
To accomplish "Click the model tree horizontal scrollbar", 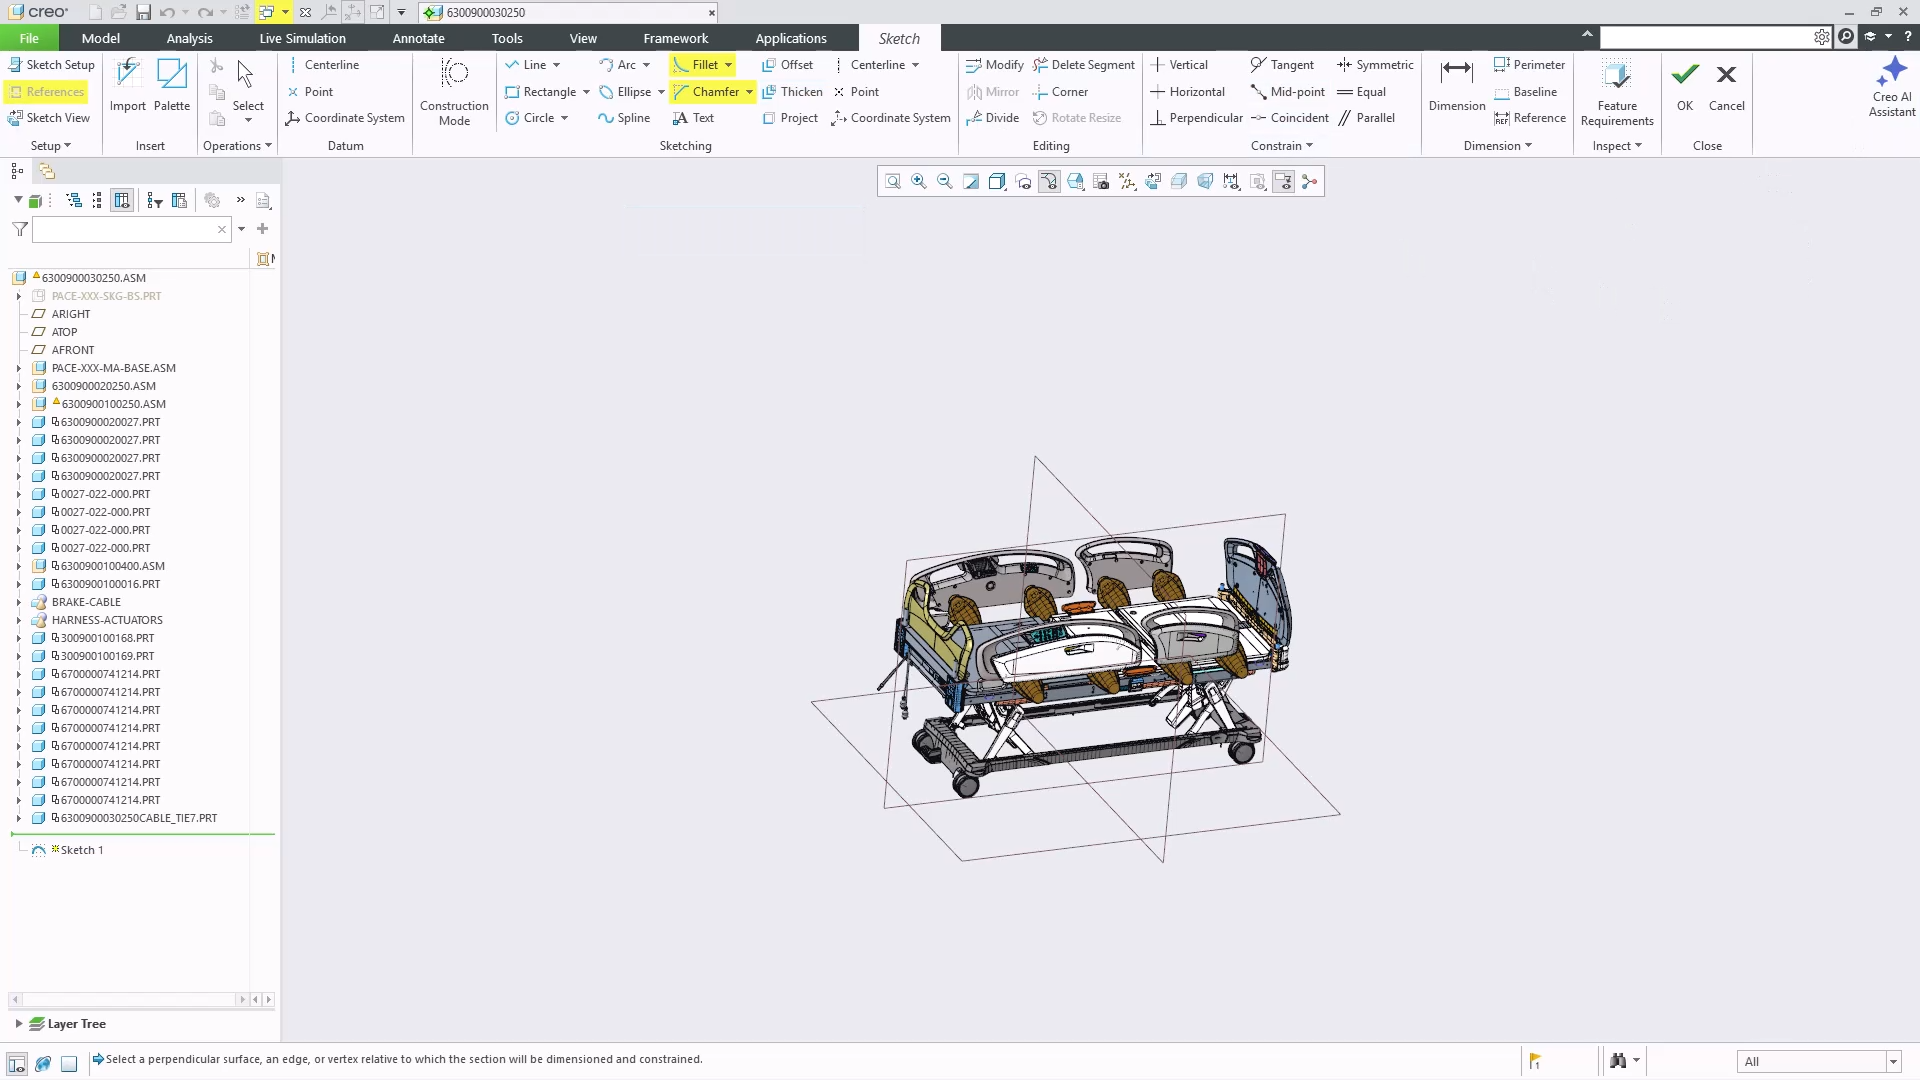I will (x=129, y=999).
